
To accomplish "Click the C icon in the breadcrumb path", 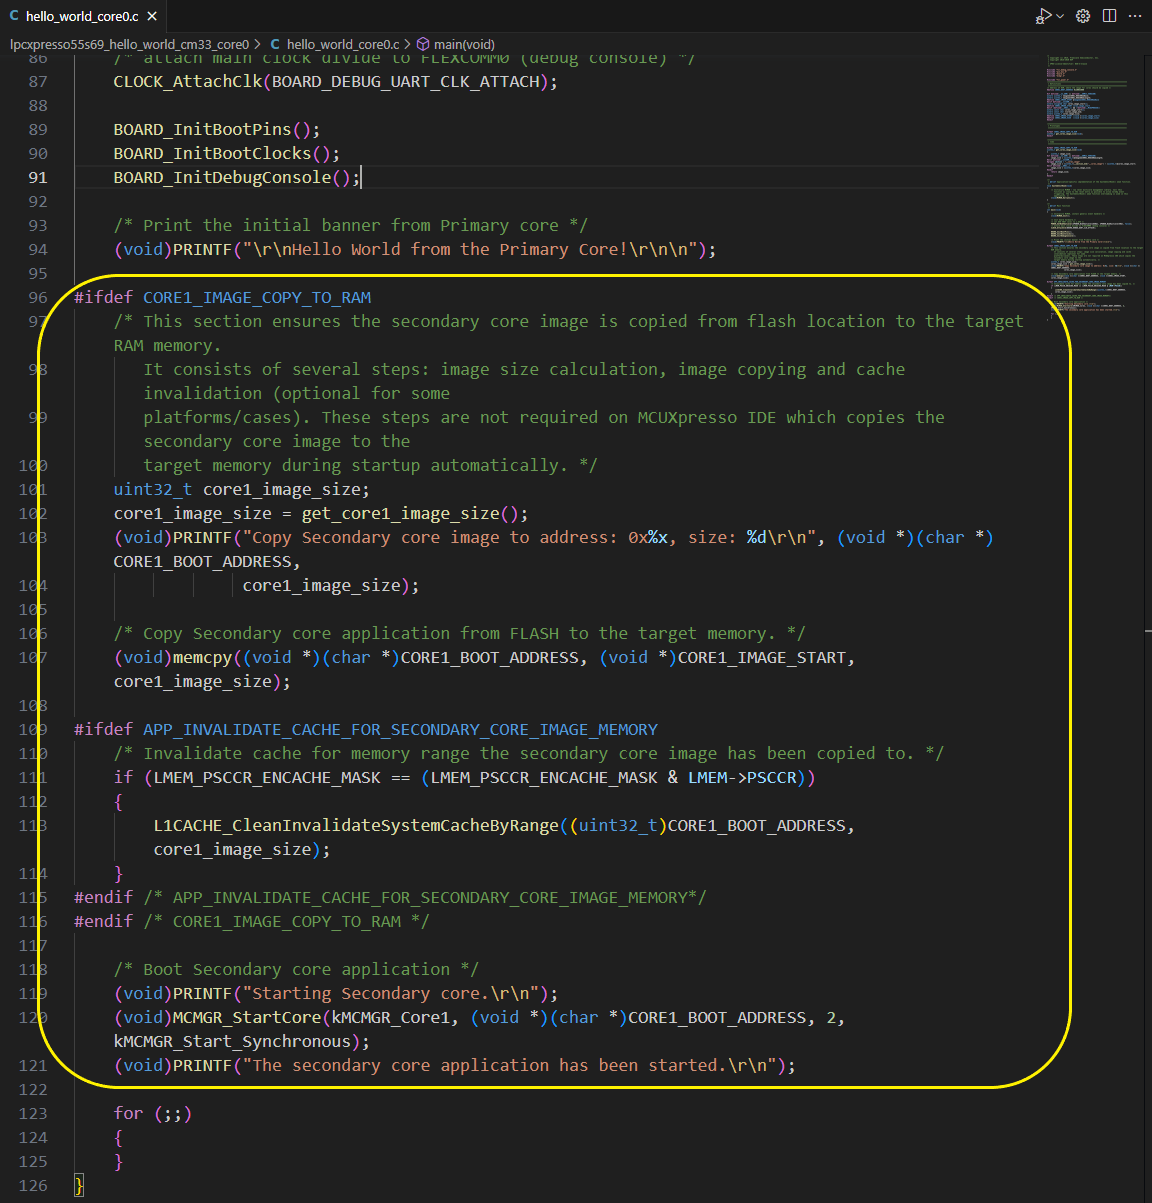I will point(275,44).
